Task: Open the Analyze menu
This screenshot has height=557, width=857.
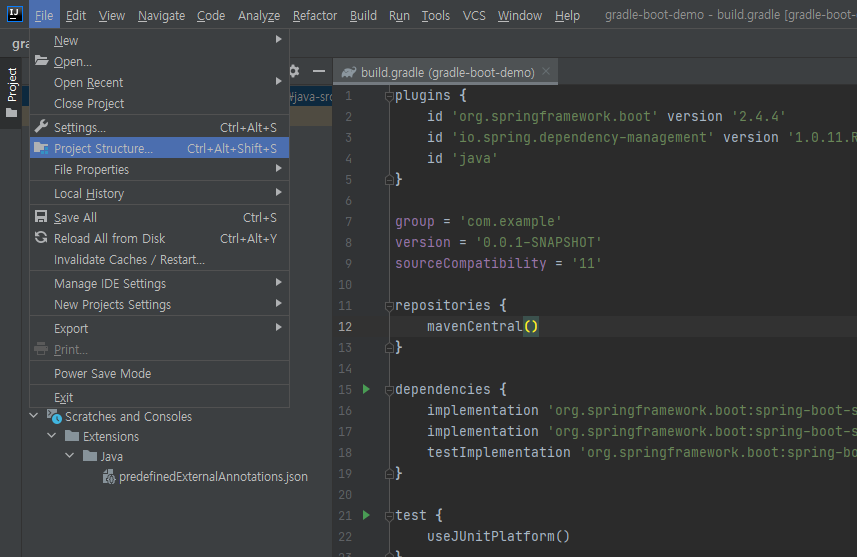Action: pos(259,15)
